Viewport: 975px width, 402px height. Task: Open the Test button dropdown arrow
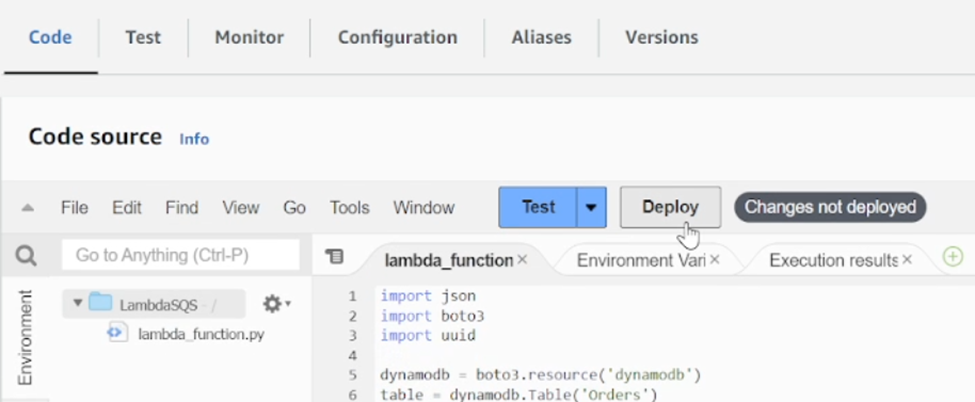coord(591,207)
